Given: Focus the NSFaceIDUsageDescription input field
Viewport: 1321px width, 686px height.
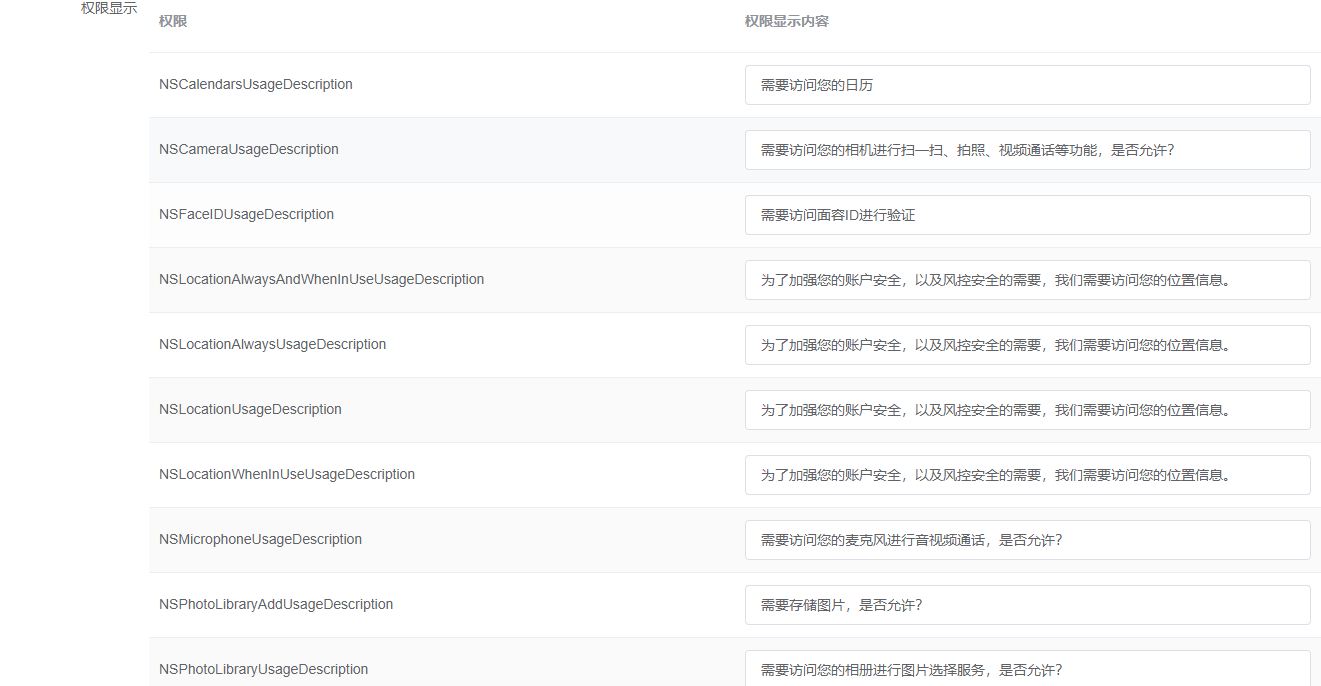Looking at the screenshot, I should point(1027,215).
